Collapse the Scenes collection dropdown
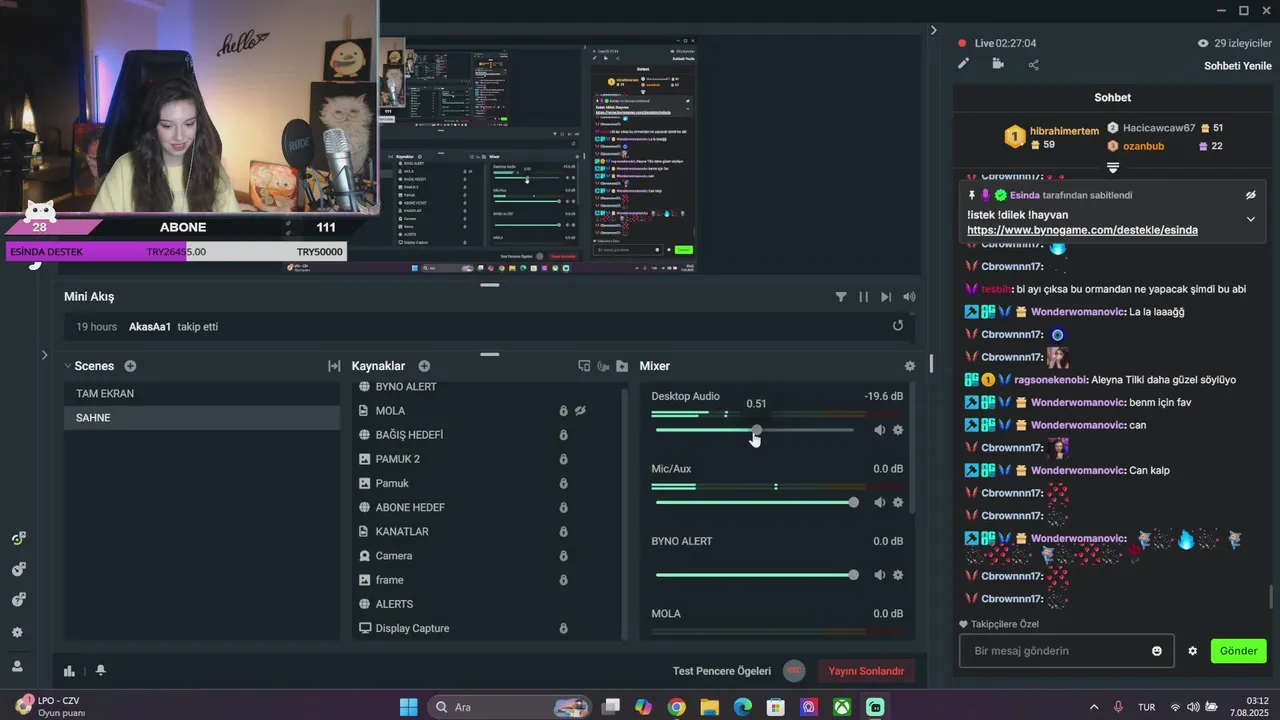1280x720 pixels. coord(68,366)
